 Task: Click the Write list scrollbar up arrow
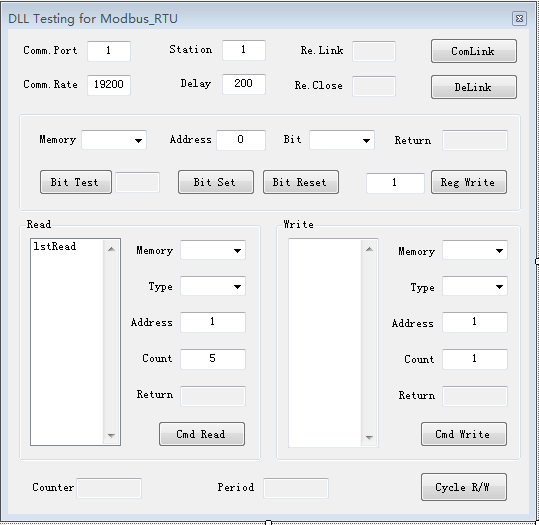pyautogui.click(x=369, y=249)
